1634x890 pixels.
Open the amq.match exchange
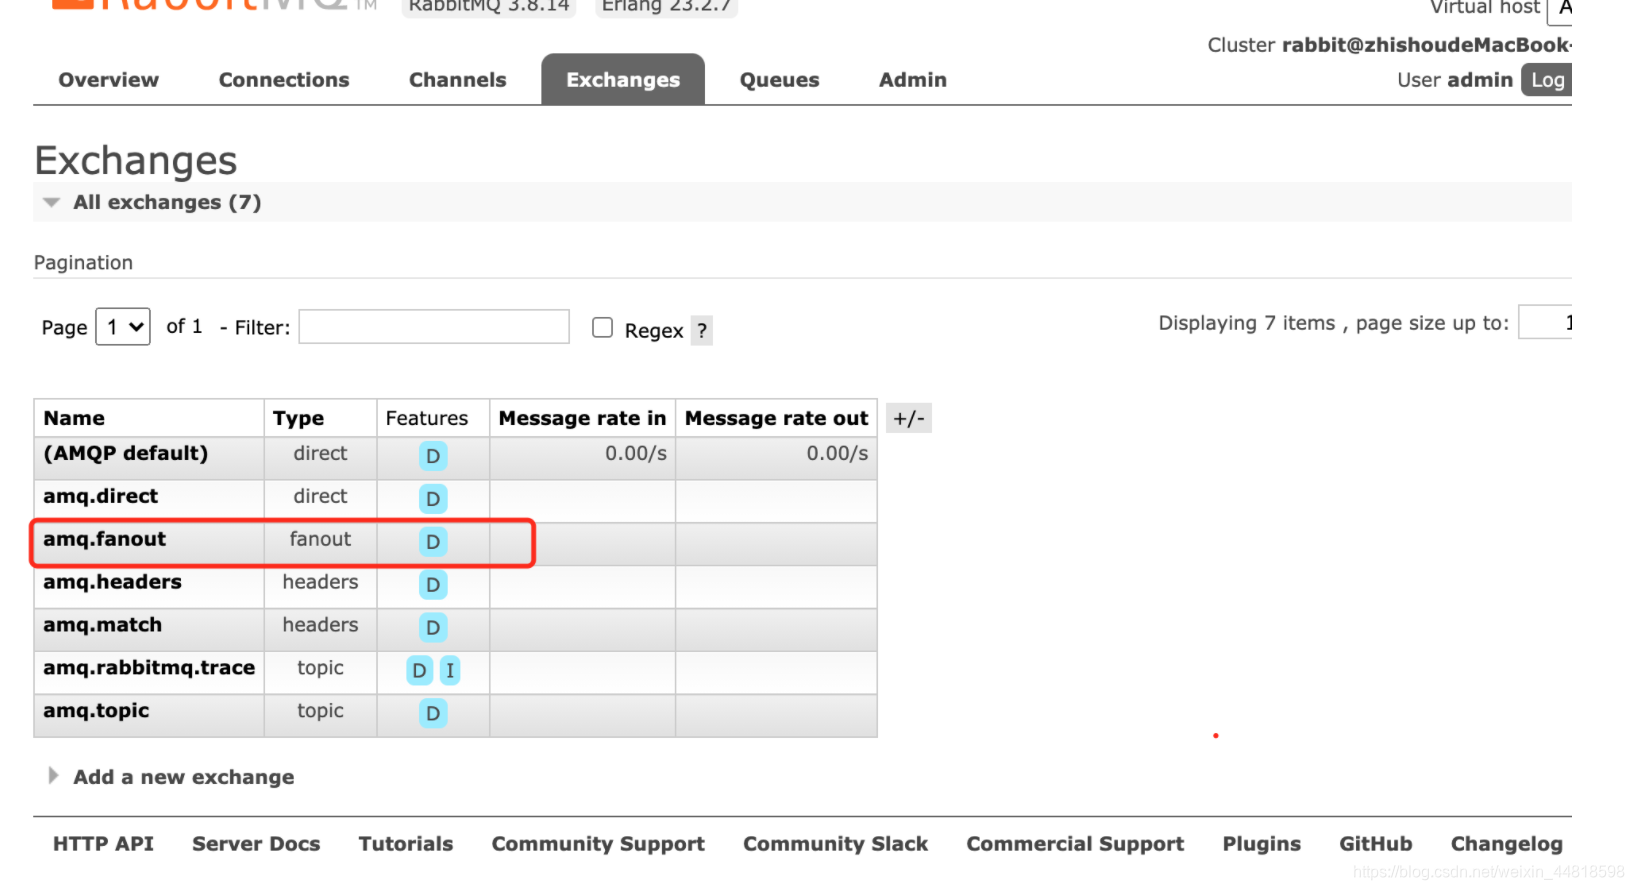(x=102, y=625)
